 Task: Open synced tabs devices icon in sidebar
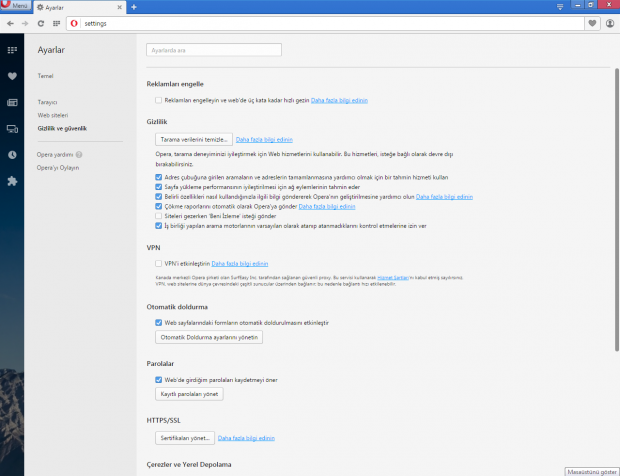pos(12,129)
